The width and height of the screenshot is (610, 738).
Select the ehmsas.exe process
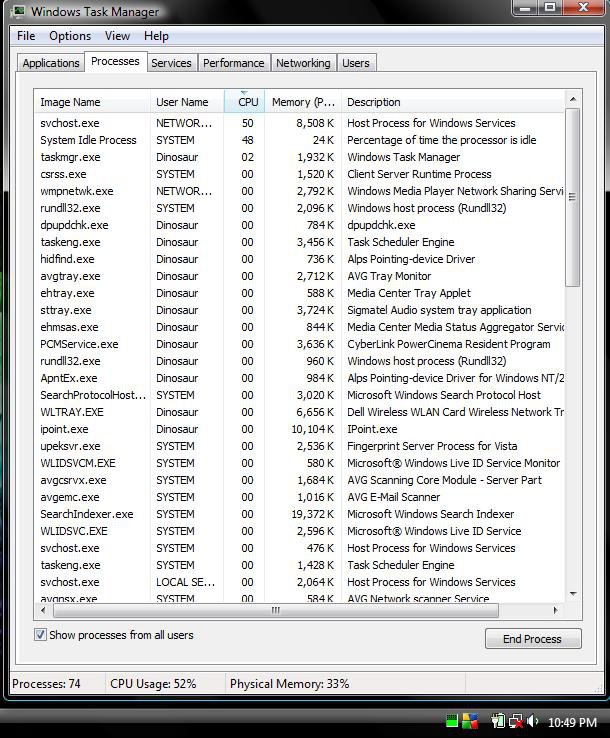299,327
